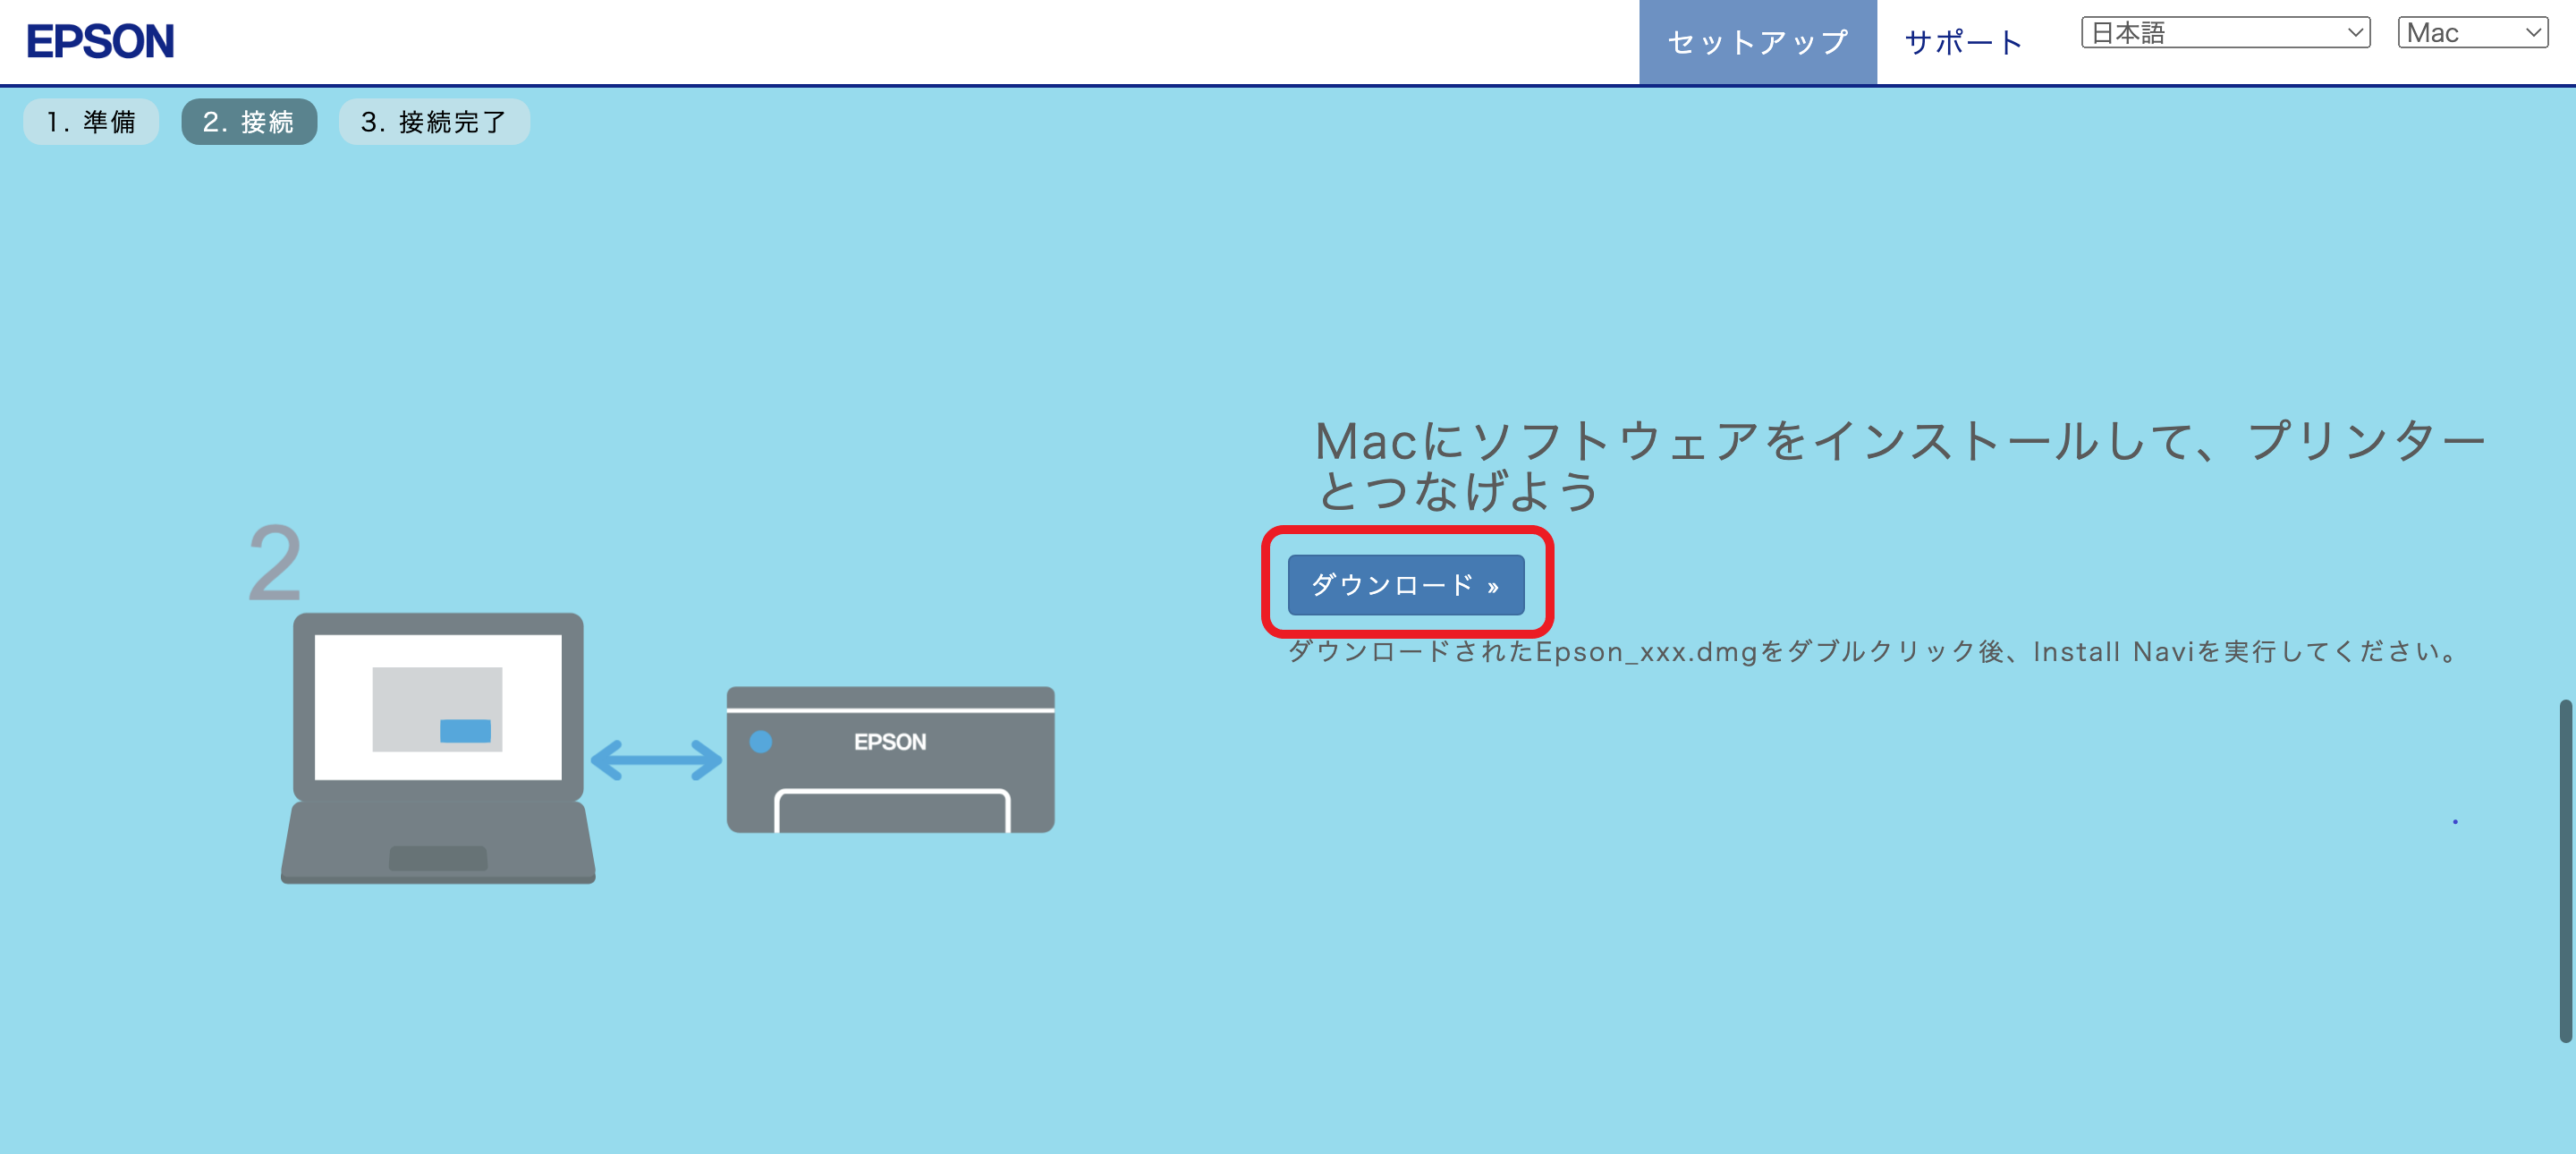2576x1154 pixels.
Task: Click the small blue button on laptop screen
Action: (465, 731)
